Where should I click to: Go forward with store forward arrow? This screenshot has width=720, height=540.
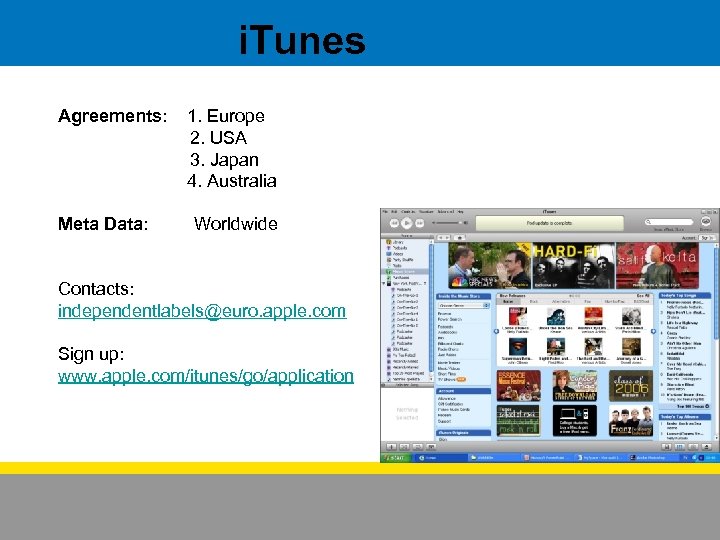coord(447,238)
